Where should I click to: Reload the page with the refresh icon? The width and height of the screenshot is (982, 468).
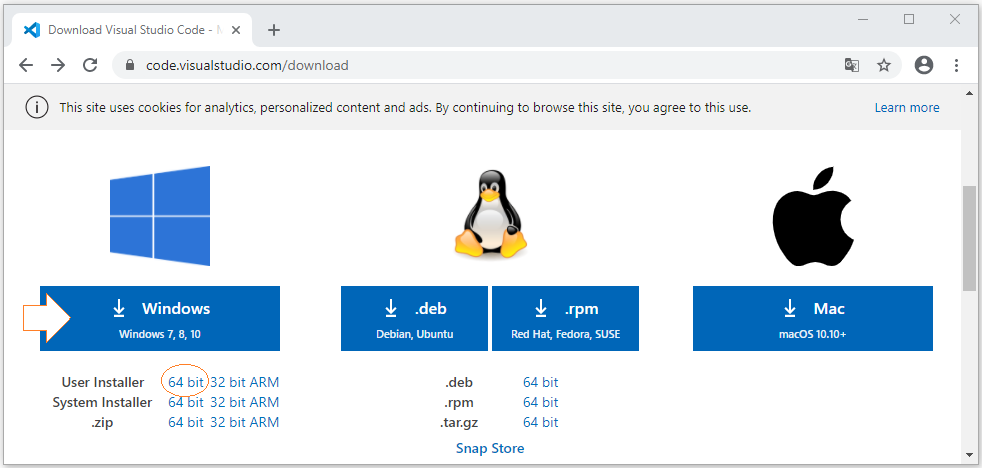coord(91,65)
